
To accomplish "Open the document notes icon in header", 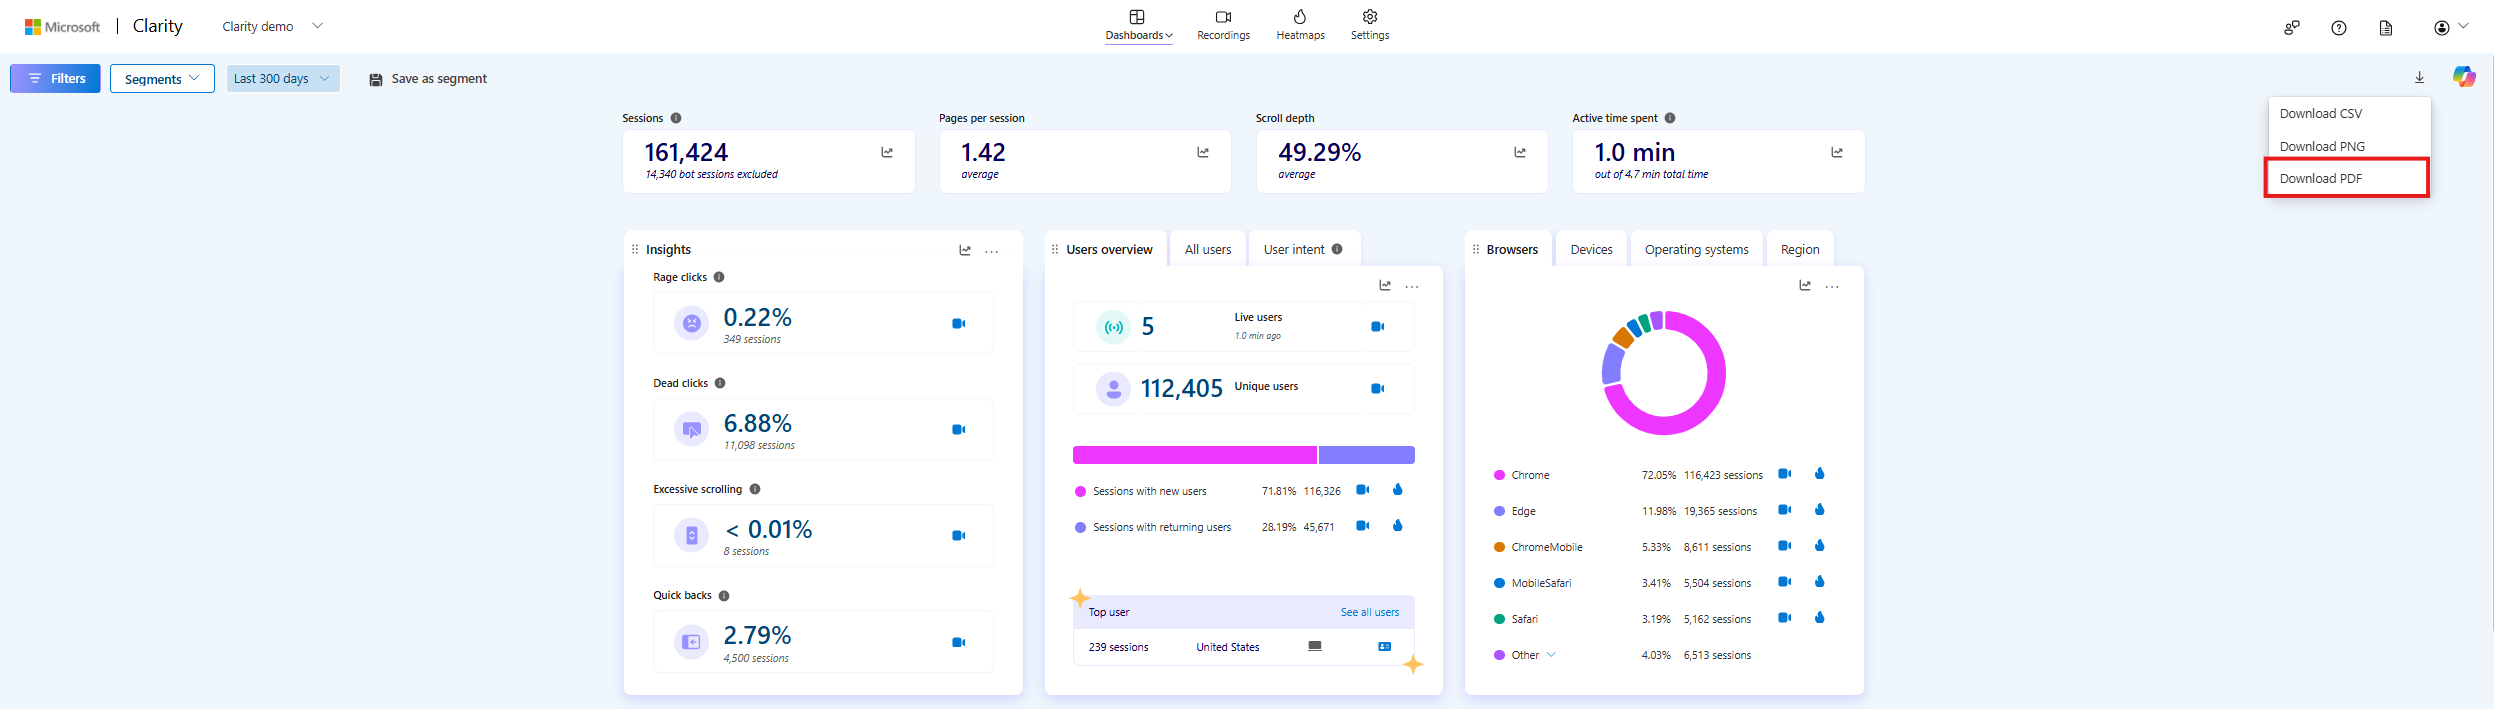I will [x=2385, y=28].
